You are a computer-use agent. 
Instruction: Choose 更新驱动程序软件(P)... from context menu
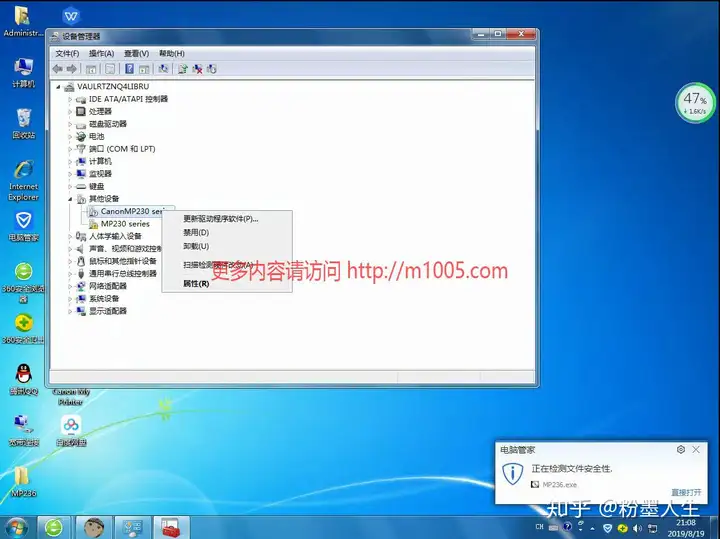227,219
